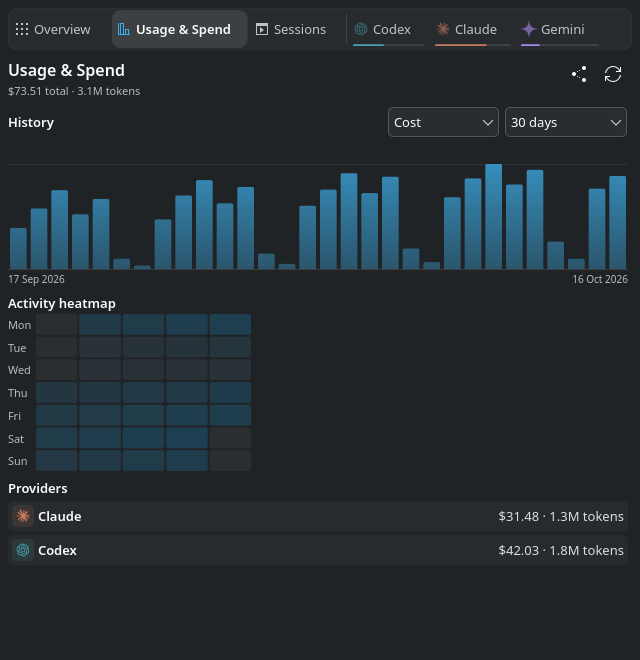Click the Codex usage progress bar under tab
Viewport: 640px width, 660px height.
coord(389,45)
